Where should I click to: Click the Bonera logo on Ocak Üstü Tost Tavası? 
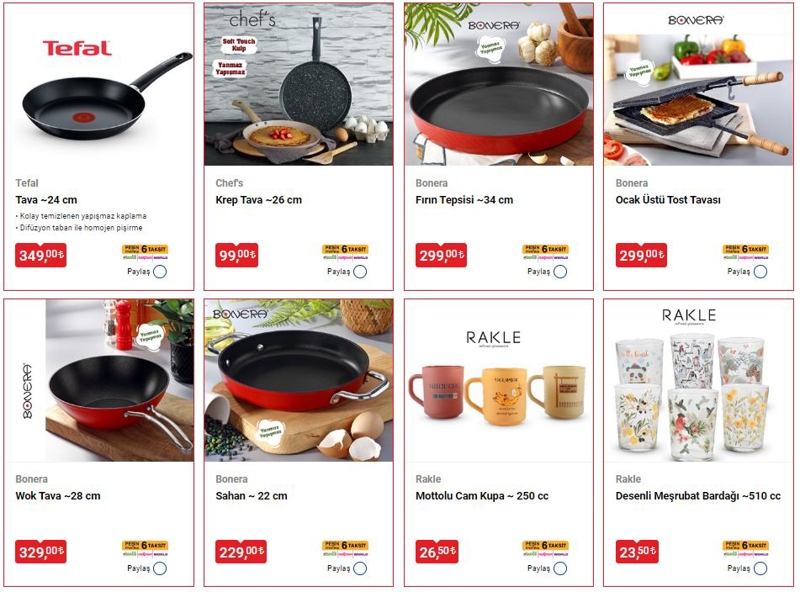696,20
